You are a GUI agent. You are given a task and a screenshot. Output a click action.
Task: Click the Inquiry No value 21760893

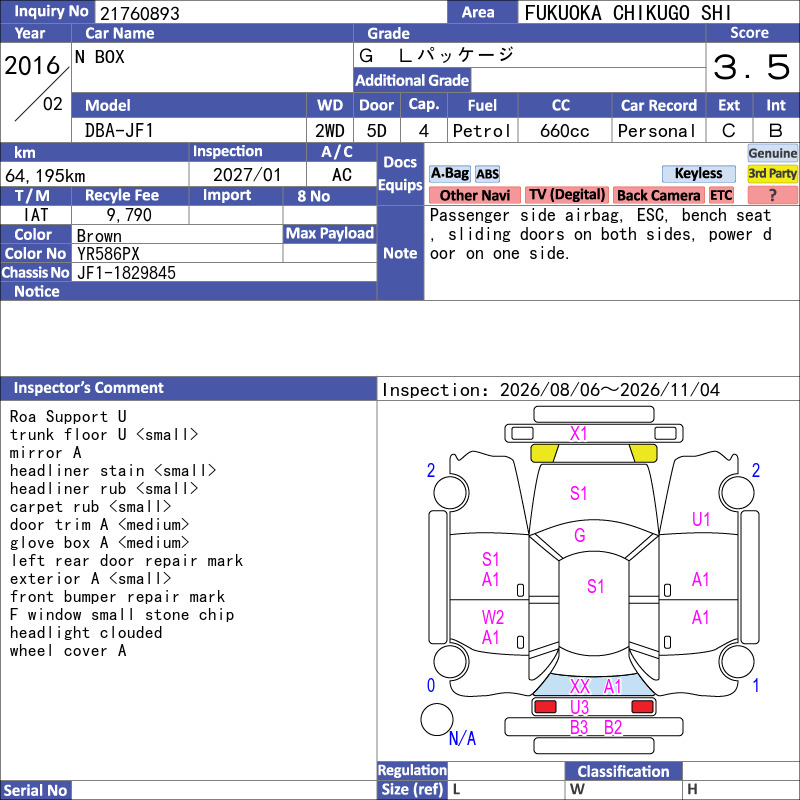[140, 13]
